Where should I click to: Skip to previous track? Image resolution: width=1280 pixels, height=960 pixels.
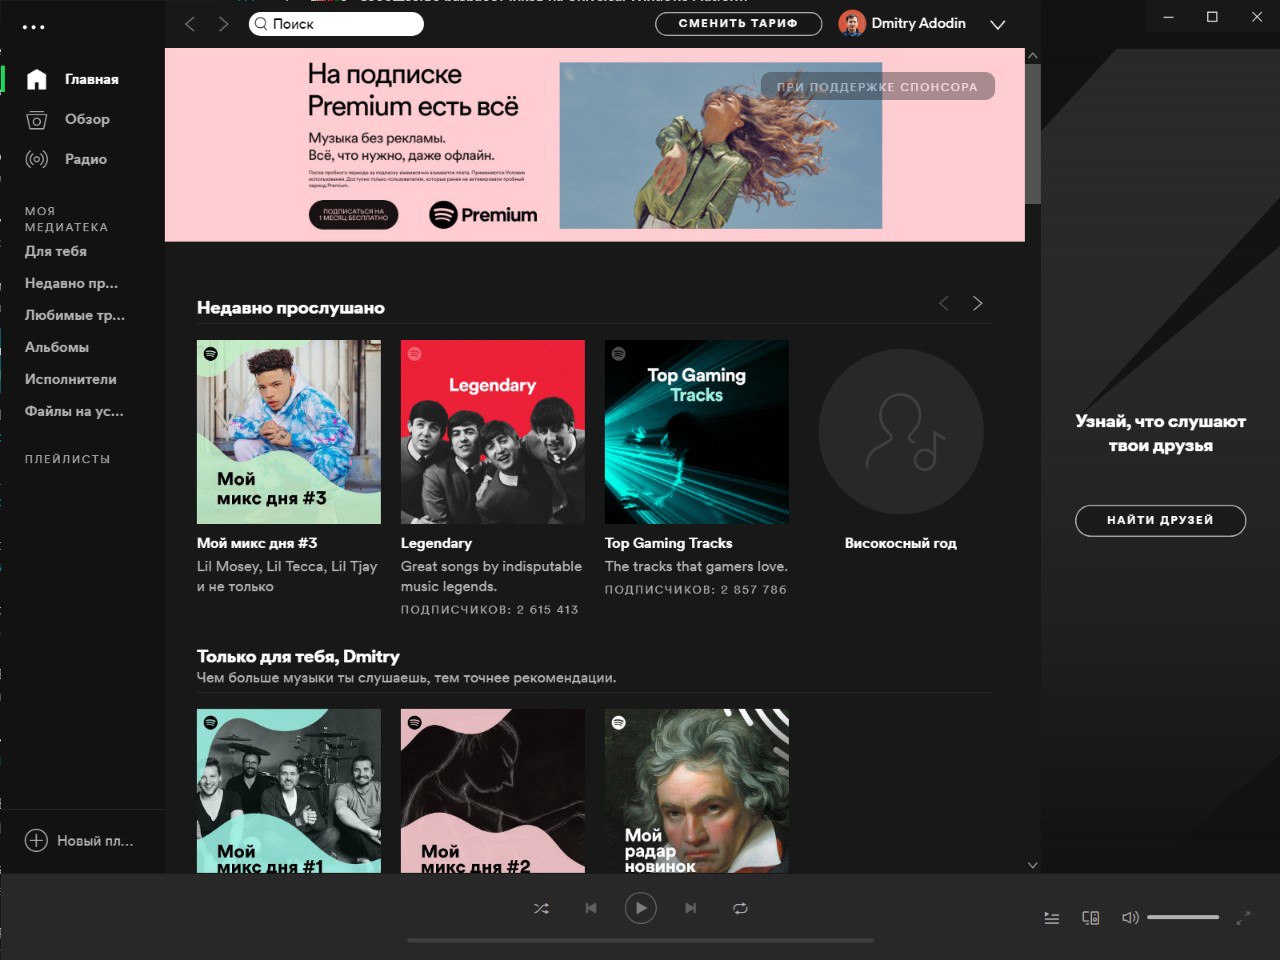click(591, 909)
